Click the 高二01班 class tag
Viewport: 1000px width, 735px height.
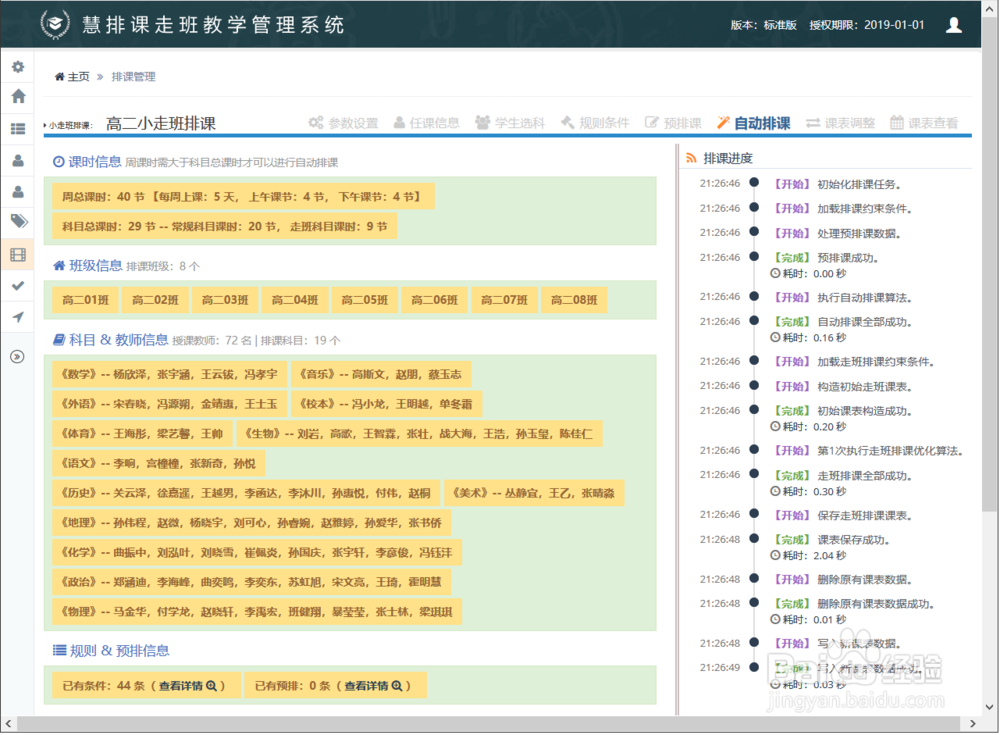pos(85,300)
